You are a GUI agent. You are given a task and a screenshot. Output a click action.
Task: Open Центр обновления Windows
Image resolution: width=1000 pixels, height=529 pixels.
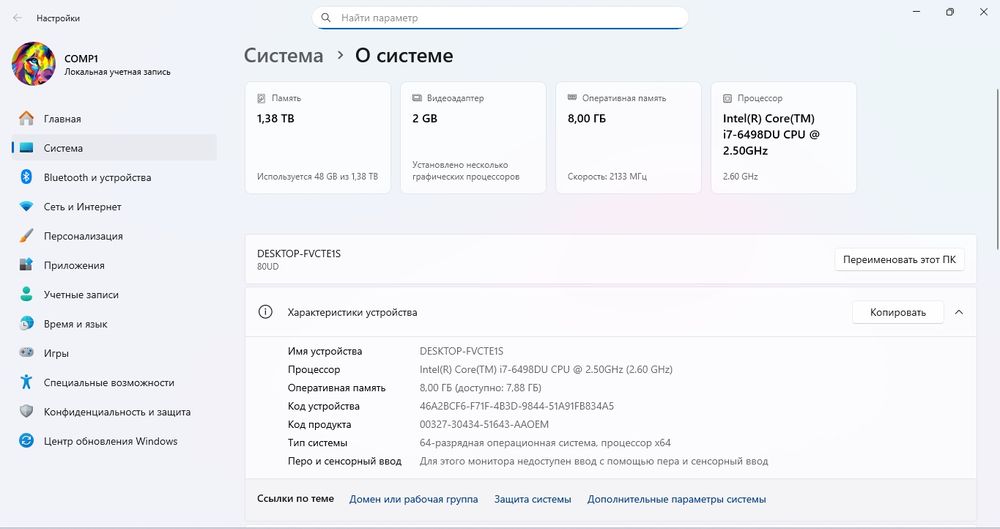click(x=114, y=441)
